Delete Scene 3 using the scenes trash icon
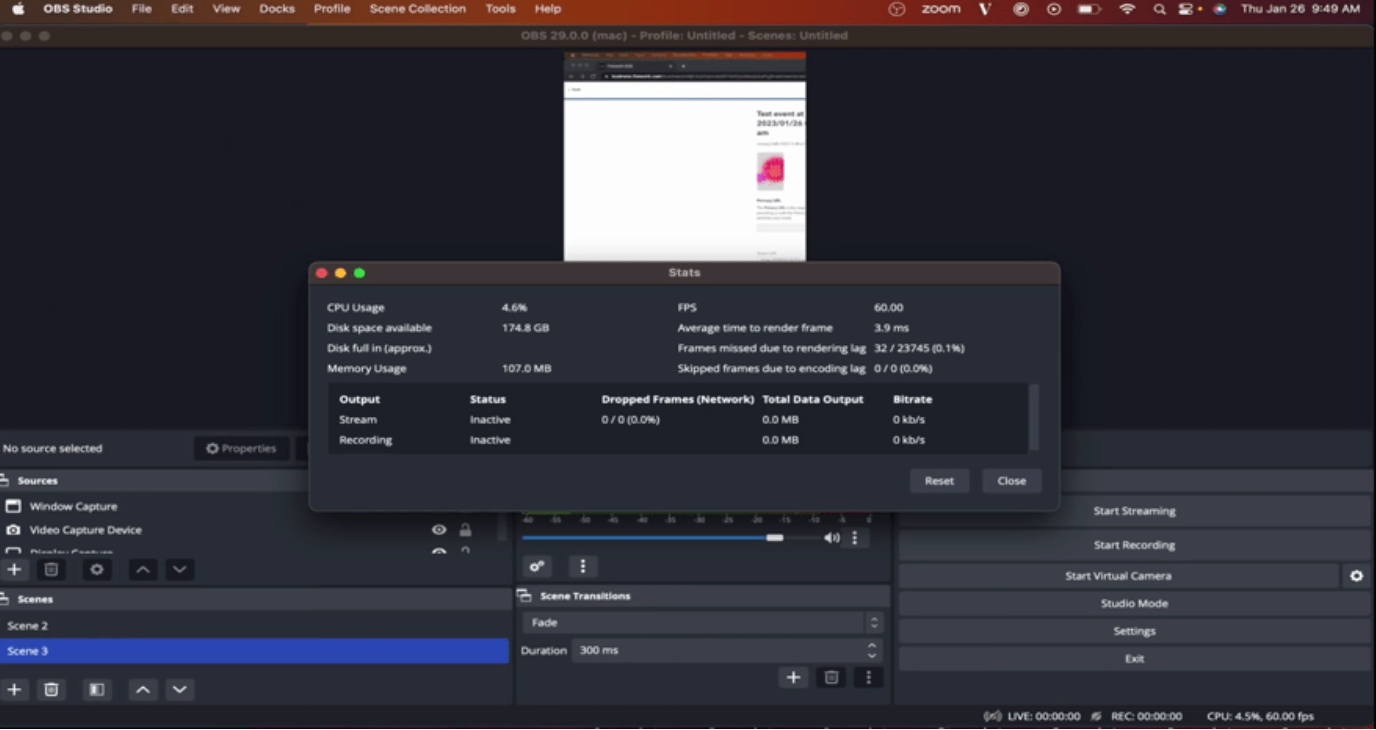Image resolution: width=1376 pixels, height=730 pixels. coord(51,689)
